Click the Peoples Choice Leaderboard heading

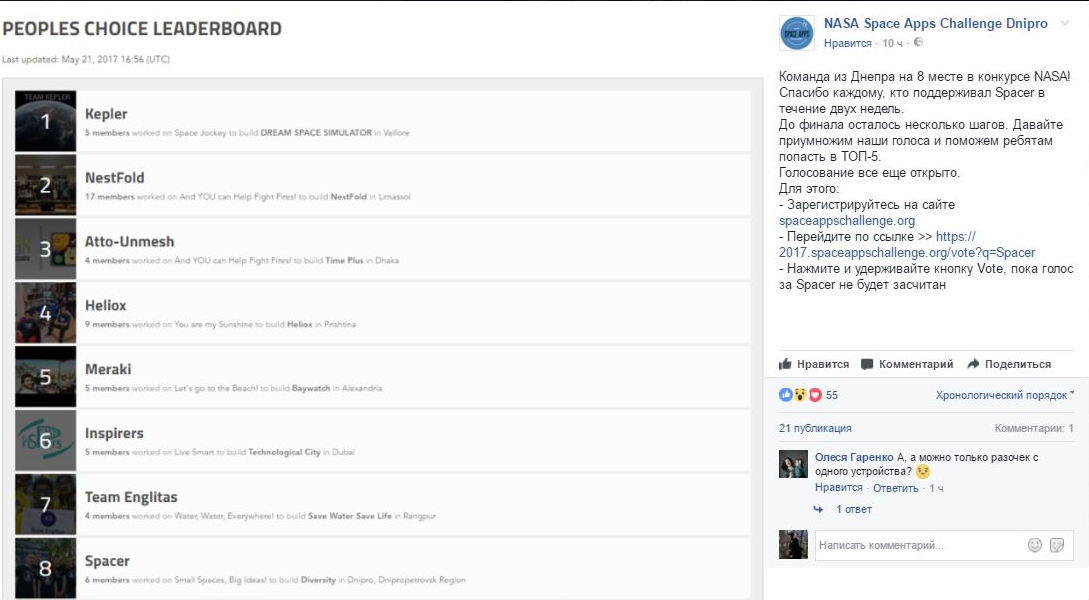(x=142, y=28)
